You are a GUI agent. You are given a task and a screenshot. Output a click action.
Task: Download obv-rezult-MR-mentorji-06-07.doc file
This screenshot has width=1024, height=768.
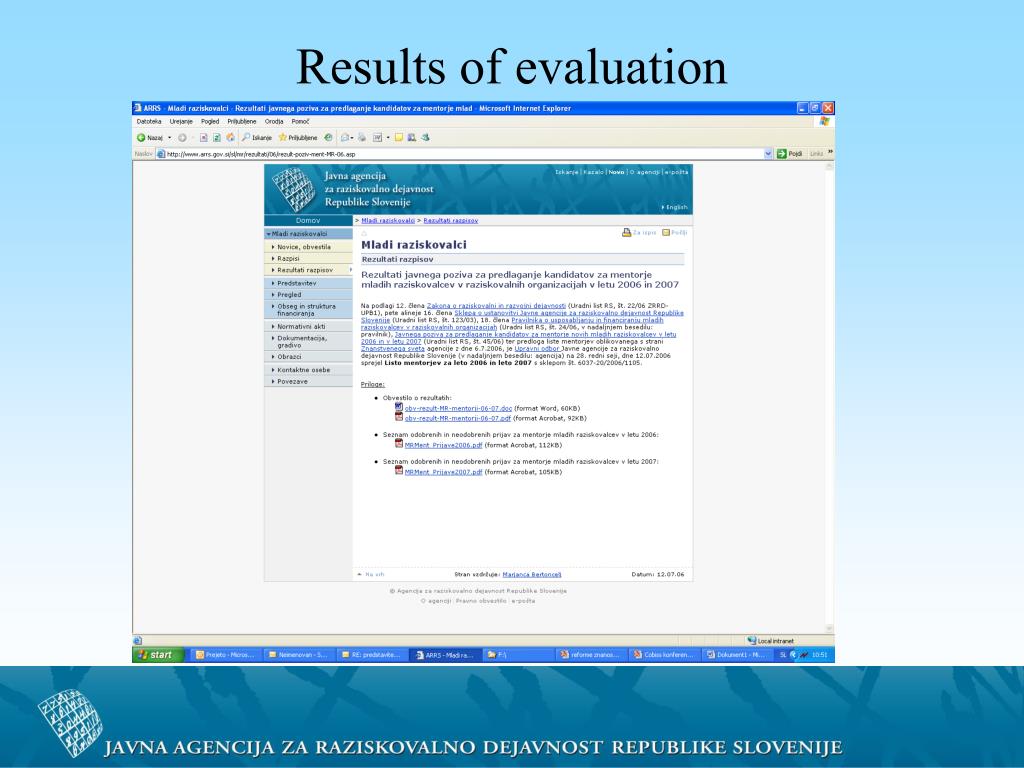458,408
